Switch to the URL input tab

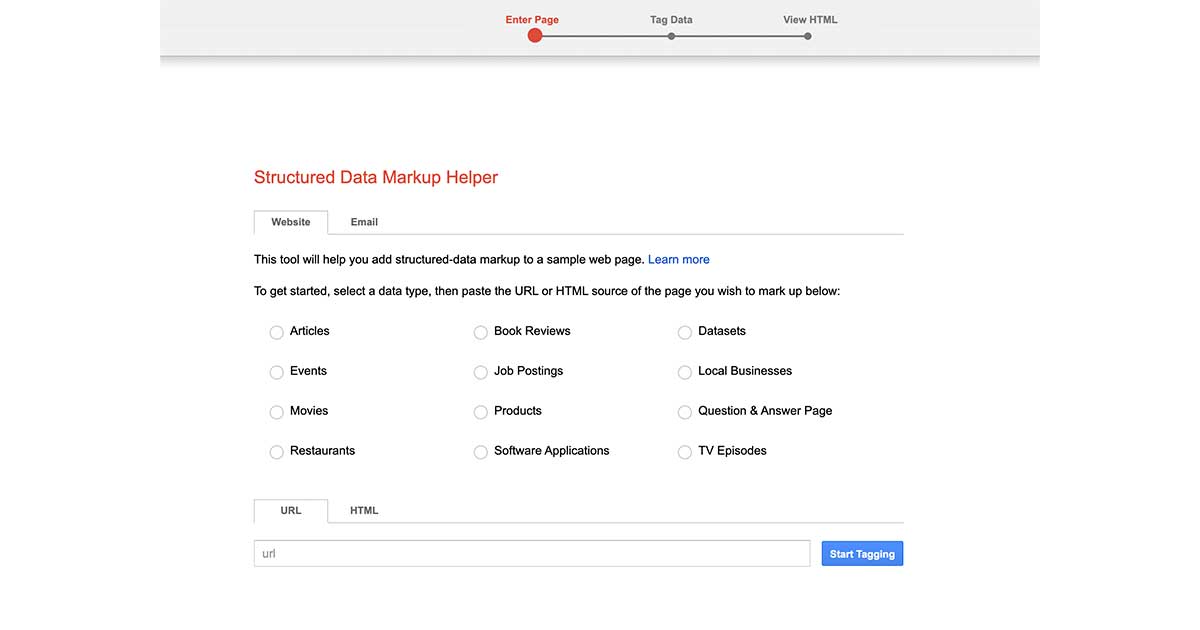pos(291,510)
